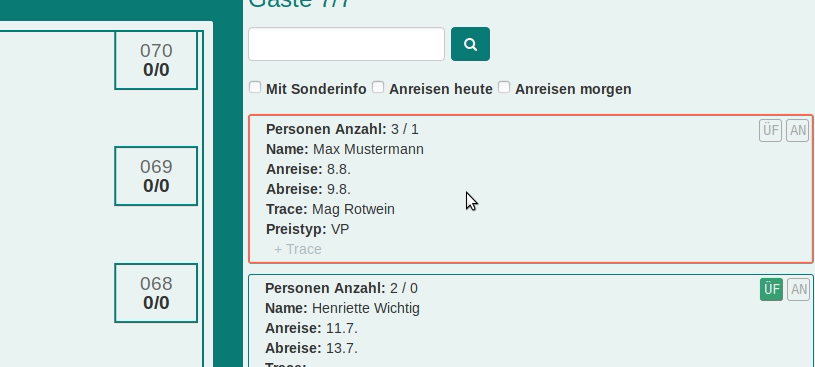Click the name Henriette Wichtig
Screen dimensions: 815x367
pyautogui.click(x=365, y=308)
